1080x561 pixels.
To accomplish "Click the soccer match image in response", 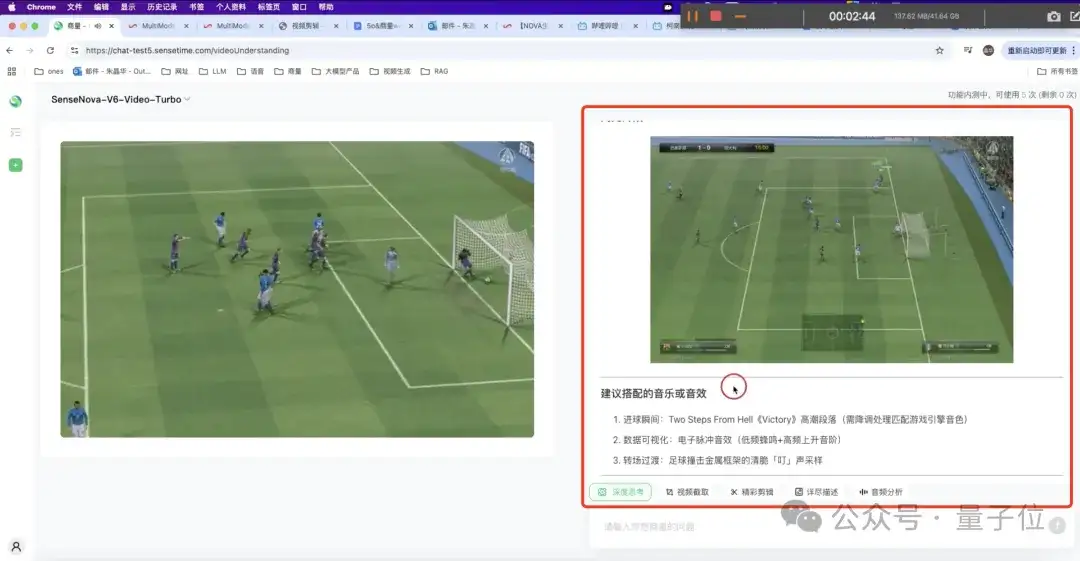I will [x=831, y=249].
